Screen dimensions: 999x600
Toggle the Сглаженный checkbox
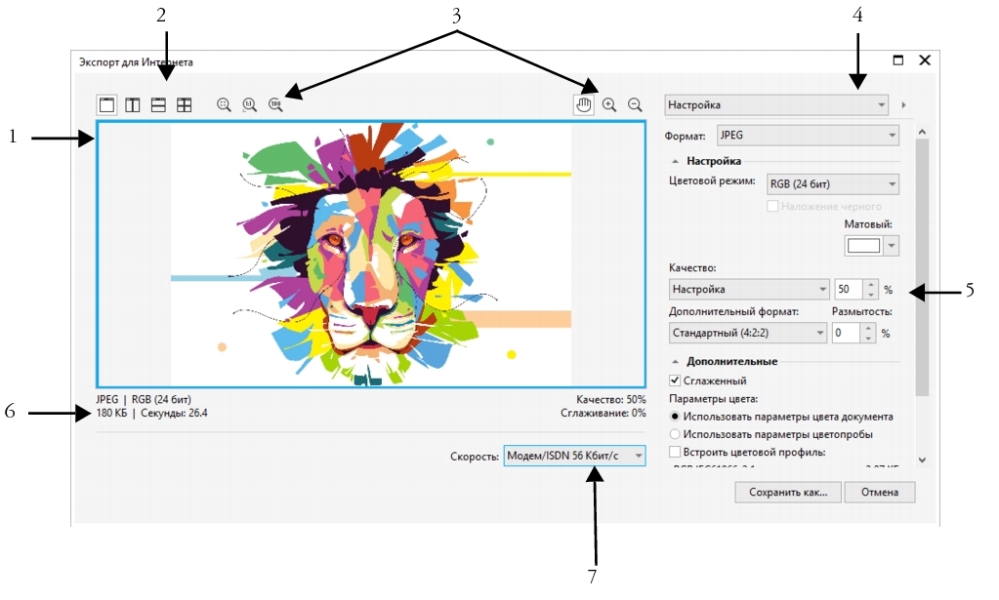[x=675, y=381]
